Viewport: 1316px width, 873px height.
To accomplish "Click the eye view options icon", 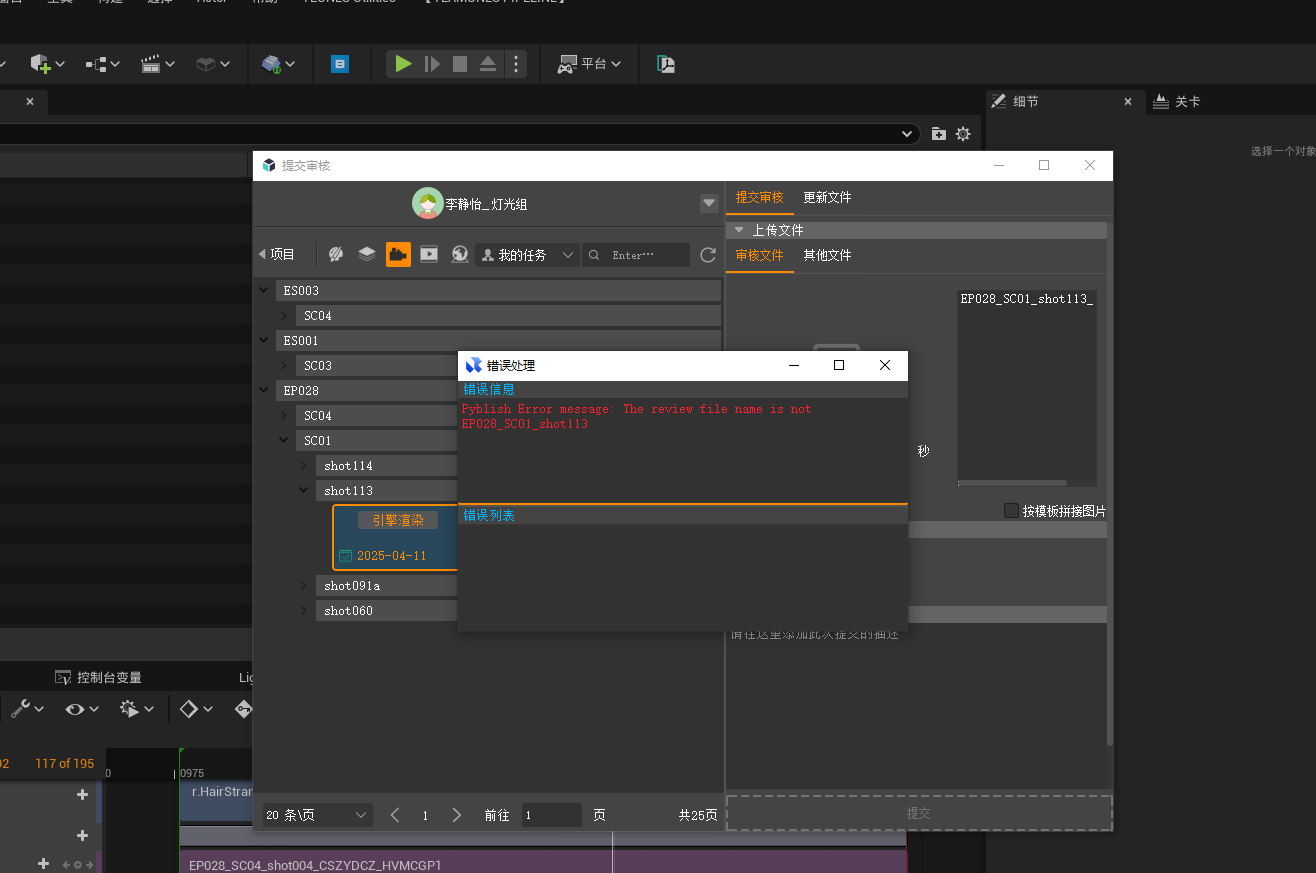I will click(x=75, y=708).
